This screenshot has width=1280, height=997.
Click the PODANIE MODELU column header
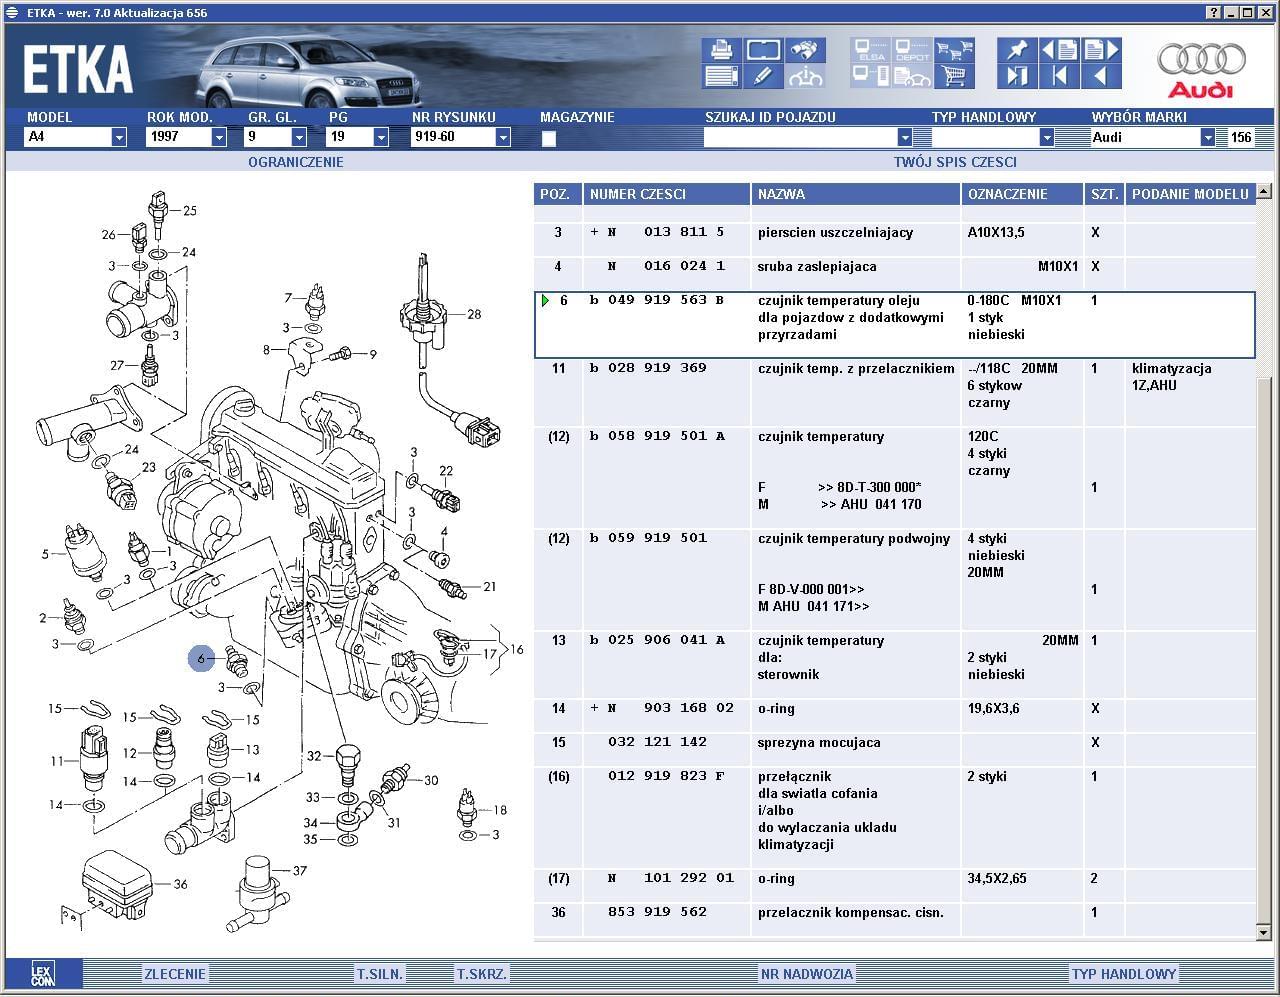point(1190,194)
